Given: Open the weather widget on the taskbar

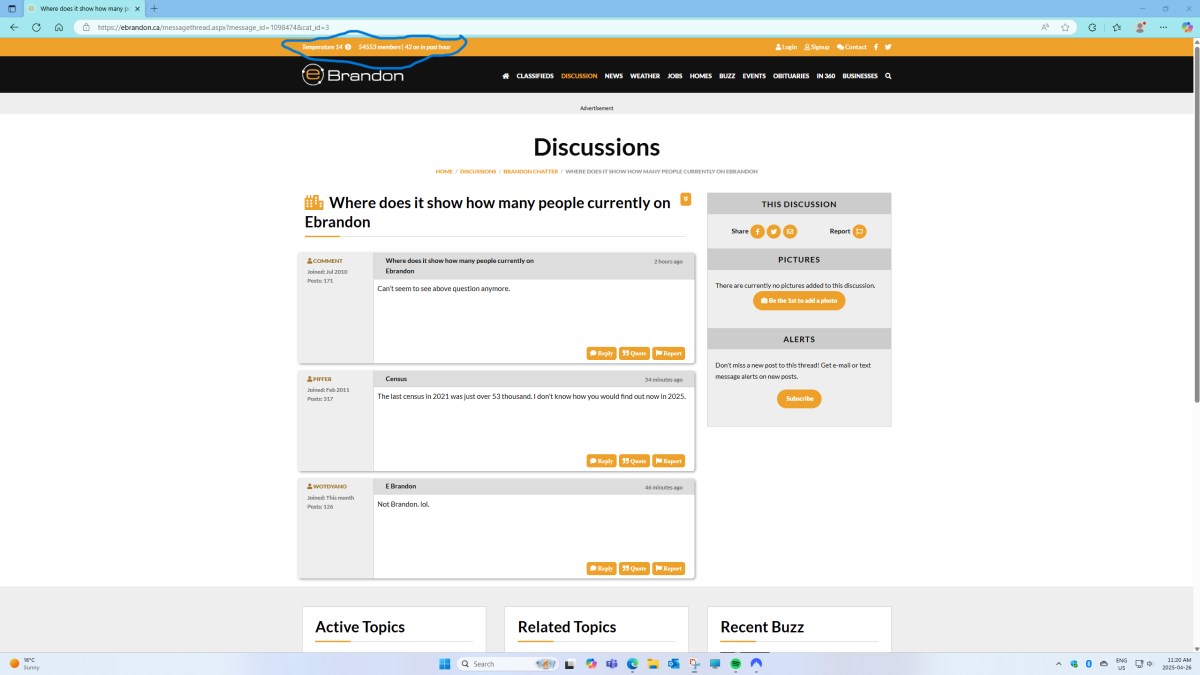Looking at the screenshot, I should pyautogui.click(x=26, y=663).
